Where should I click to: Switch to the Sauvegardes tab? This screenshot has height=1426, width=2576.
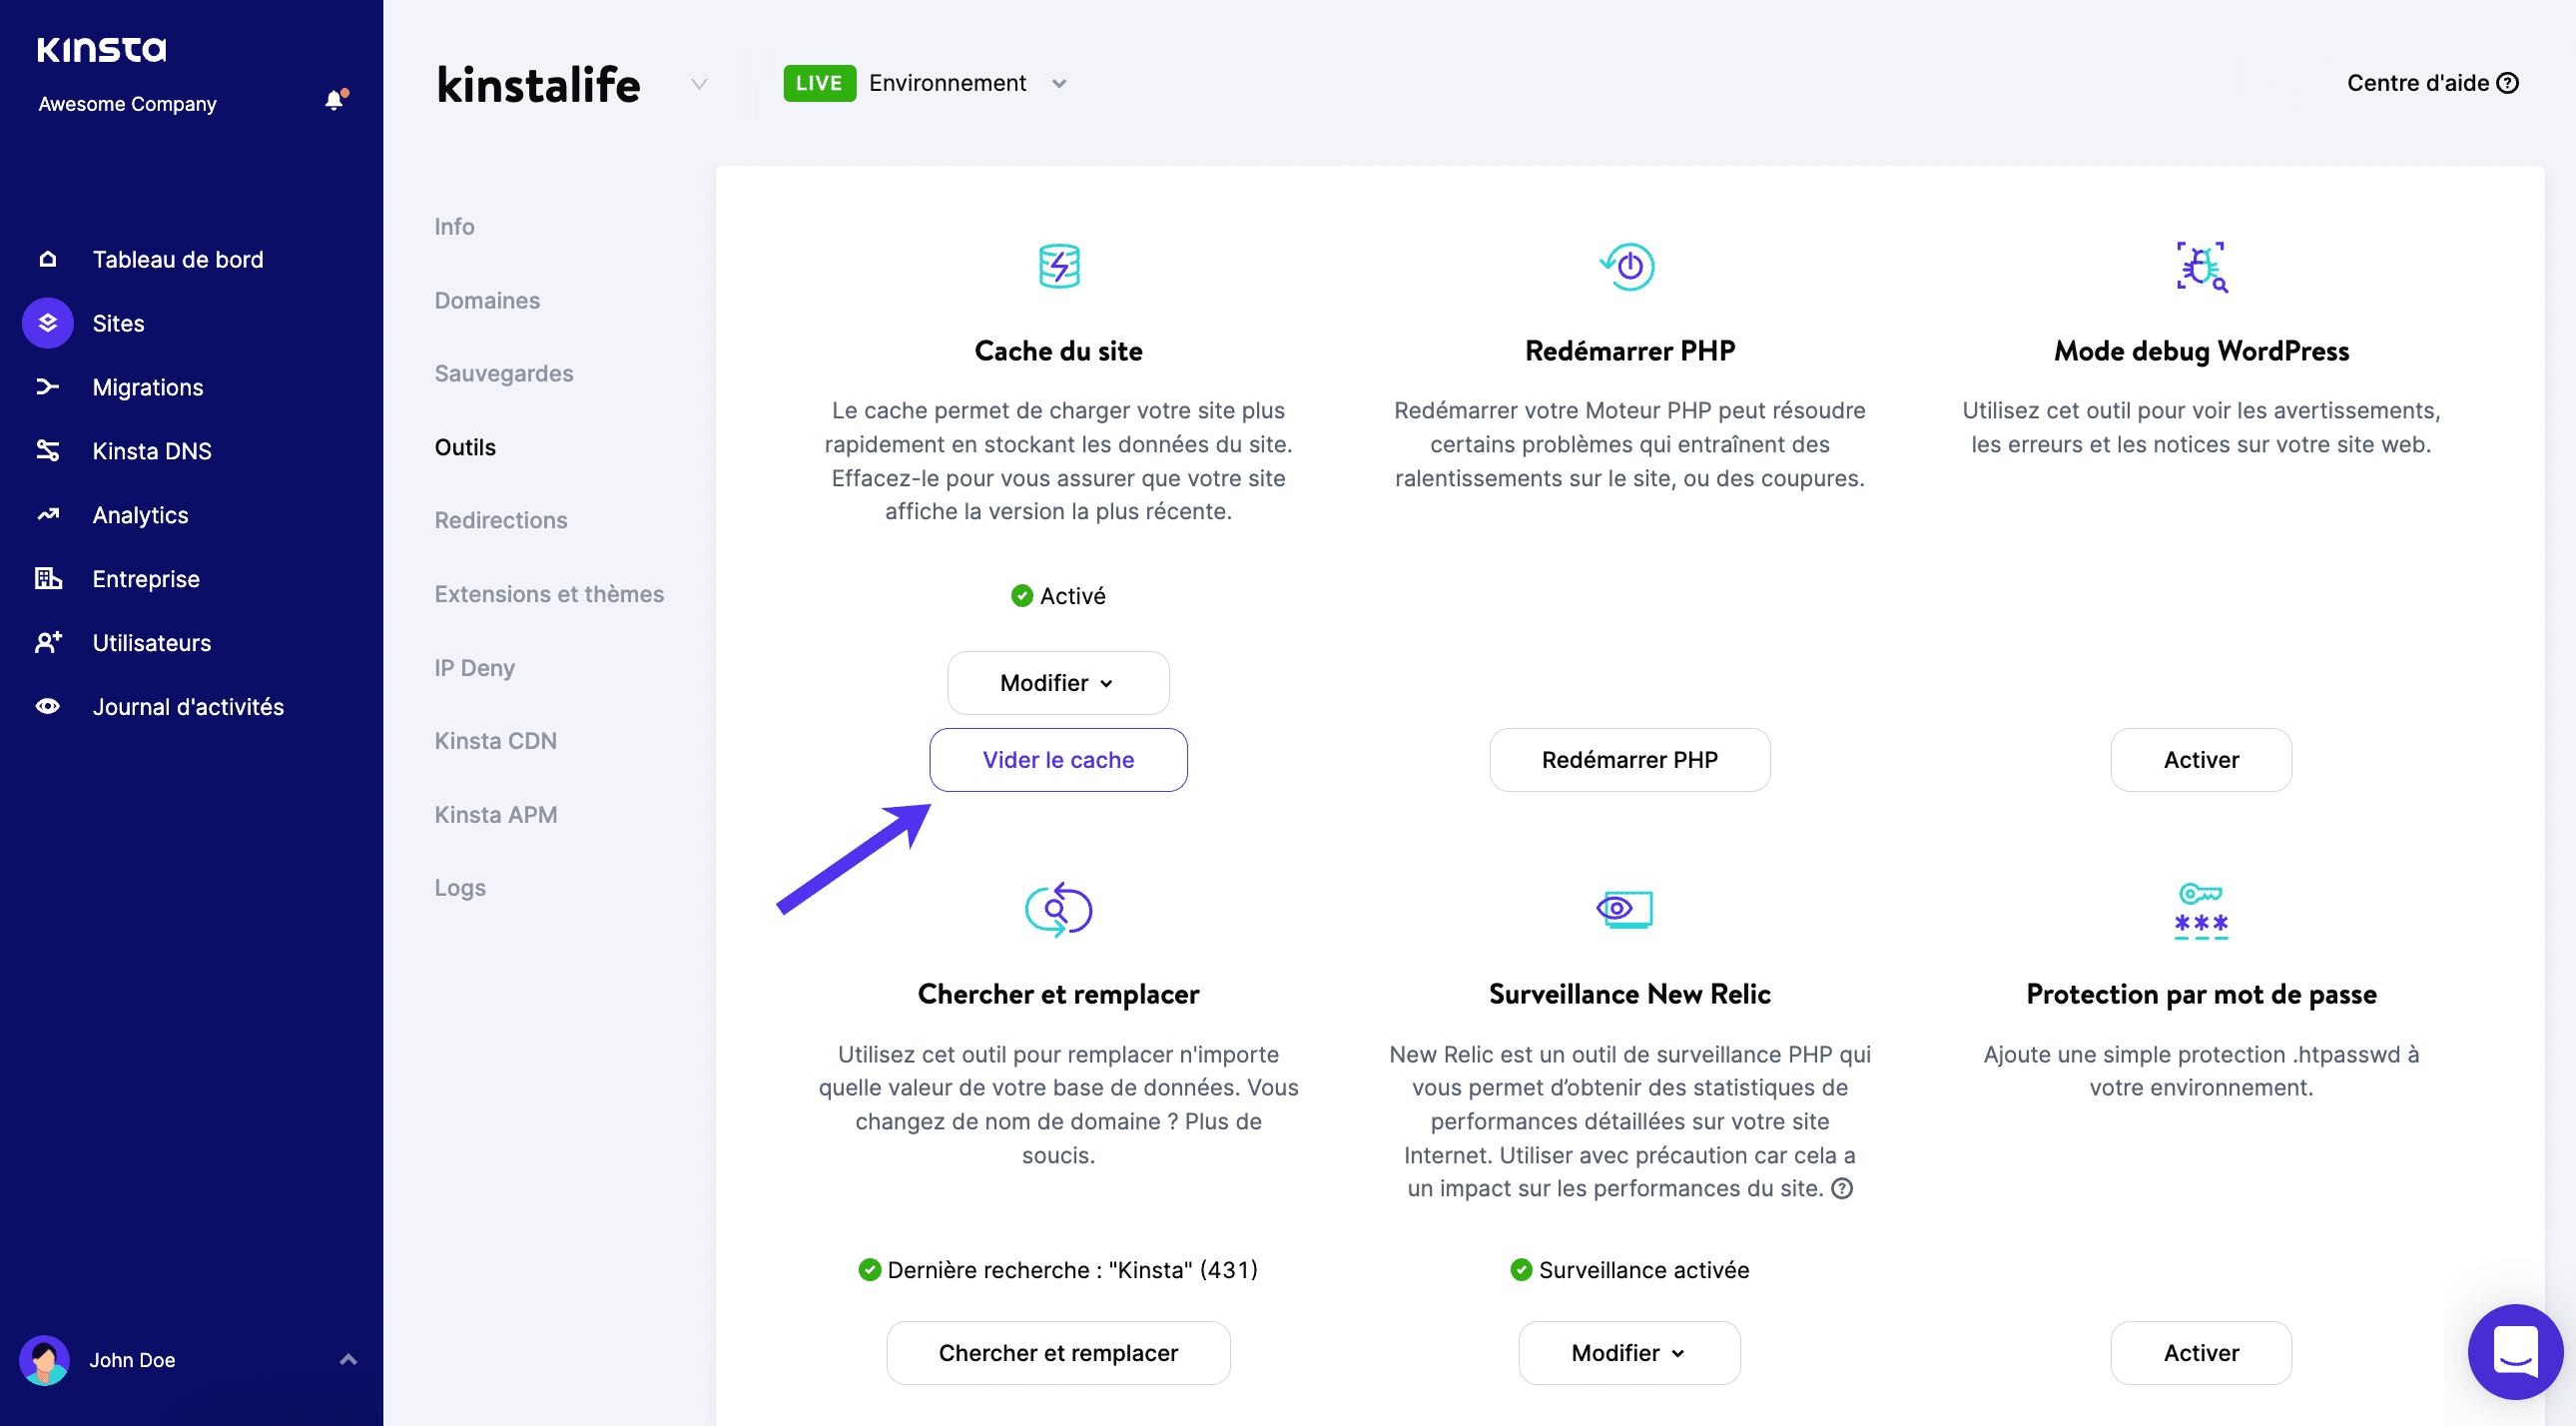503,373
